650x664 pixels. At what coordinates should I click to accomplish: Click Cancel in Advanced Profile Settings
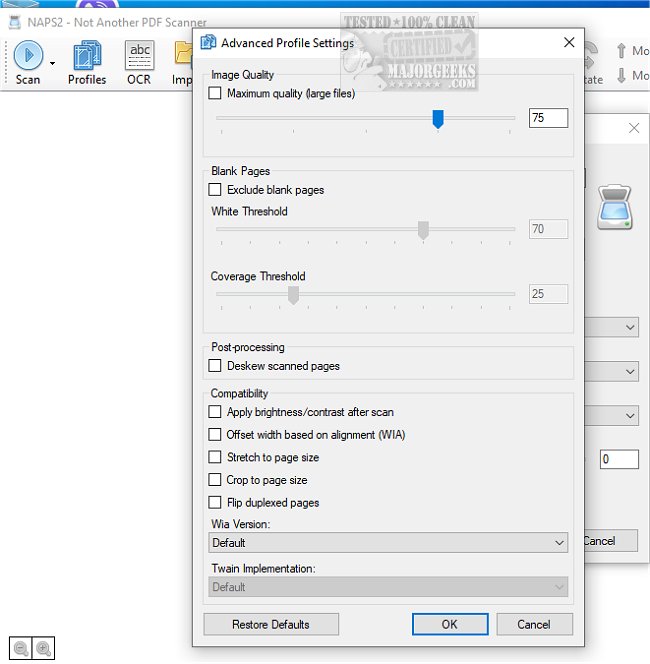[x=534, y=624]
